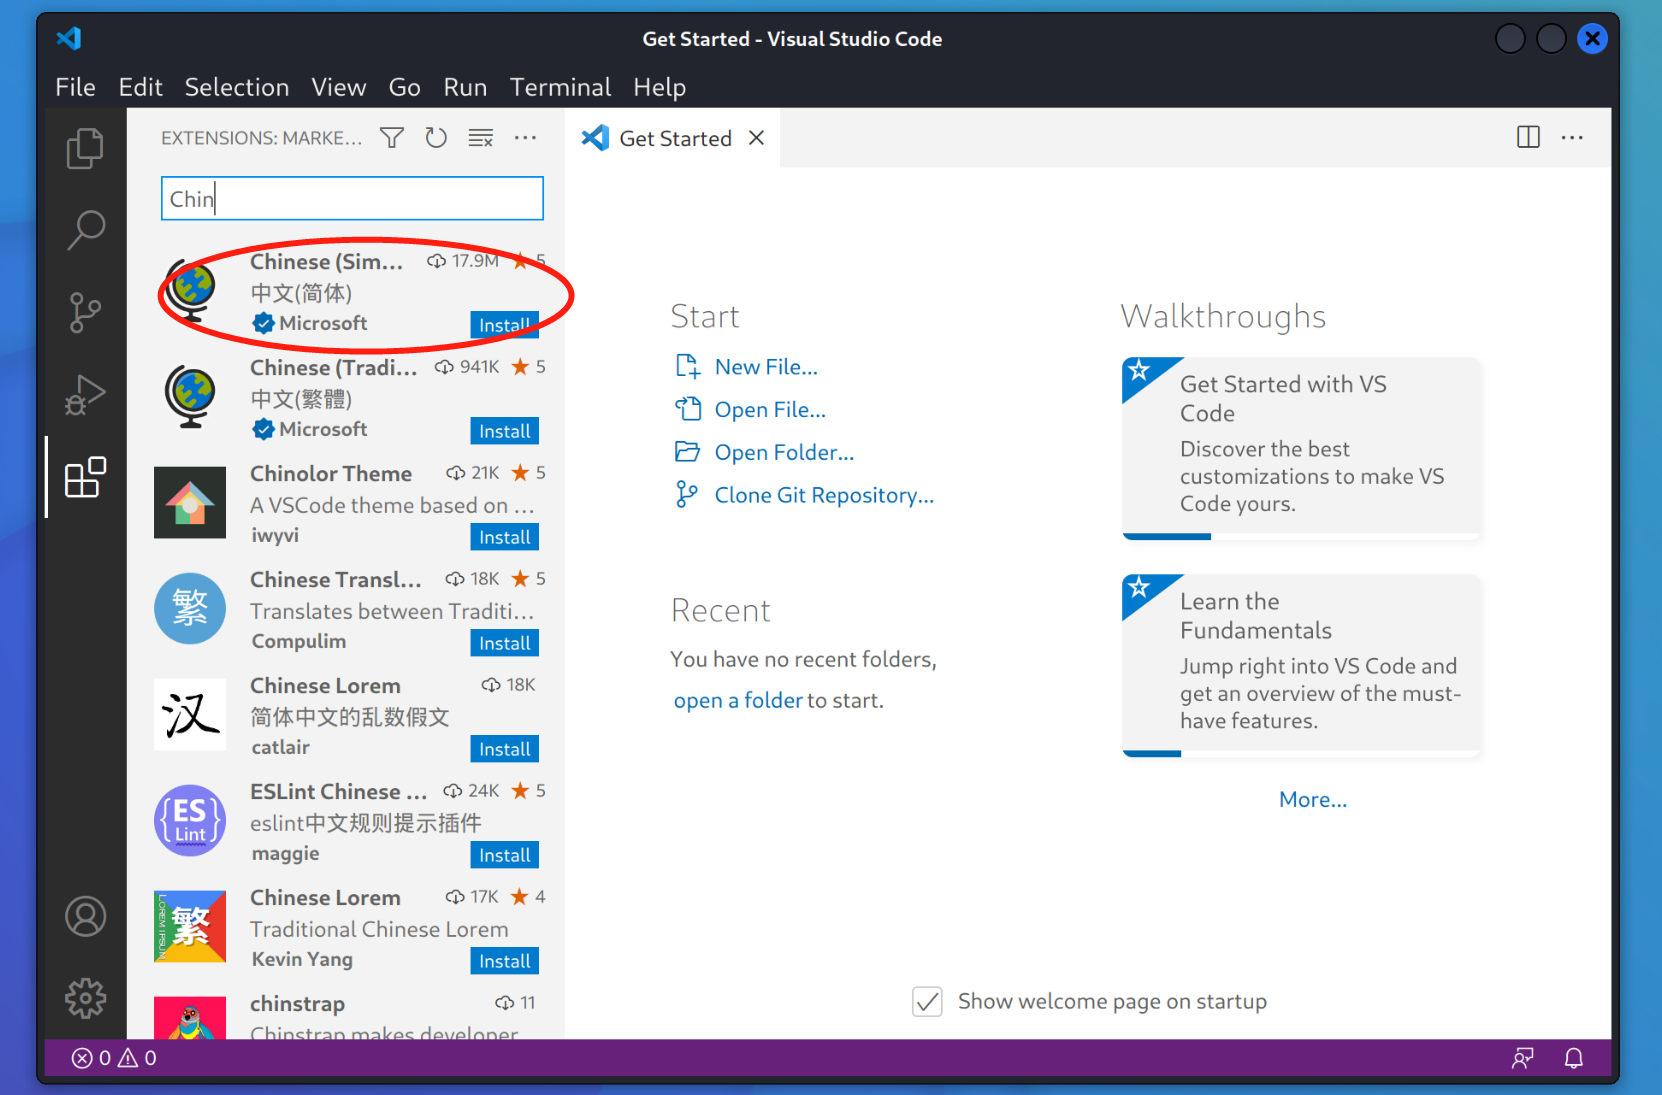
Task: Open the Selection menu
Action: click(237, 87)
